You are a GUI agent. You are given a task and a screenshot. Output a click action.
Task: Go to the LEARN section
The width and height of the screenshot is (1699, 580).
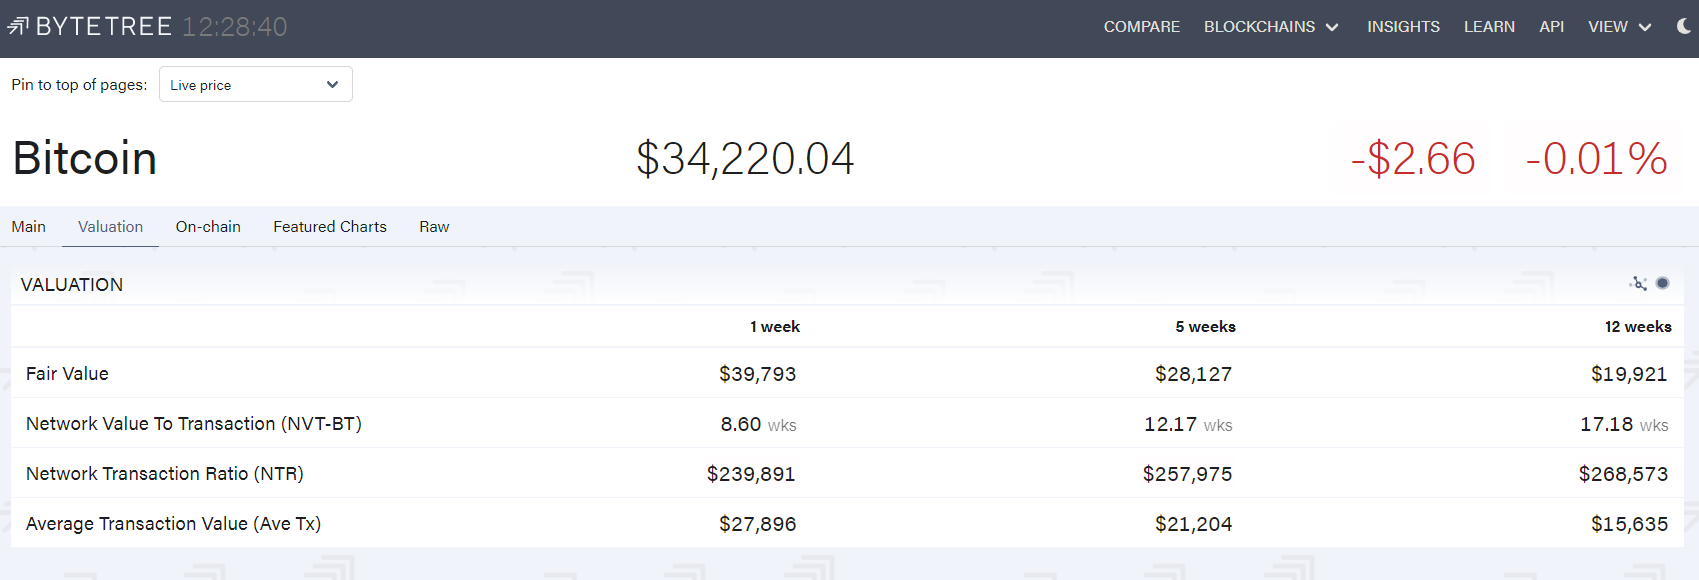[x=1489, y=27]
